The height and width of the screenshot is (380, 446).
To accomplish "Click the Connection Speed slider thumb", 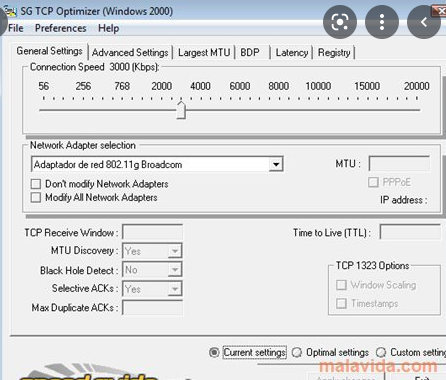I will [x=181, y=110].
